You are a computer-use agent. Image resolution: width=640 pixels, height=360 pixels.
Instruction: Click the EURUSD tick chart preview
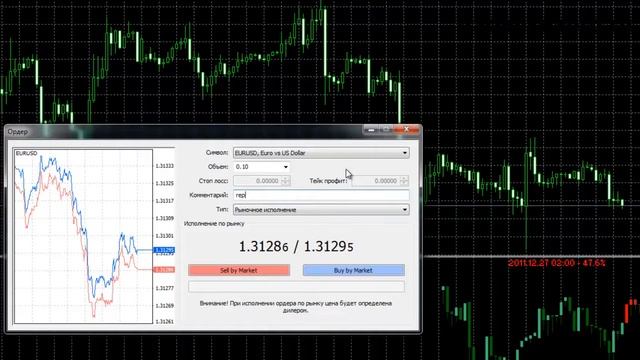point(83,236)
